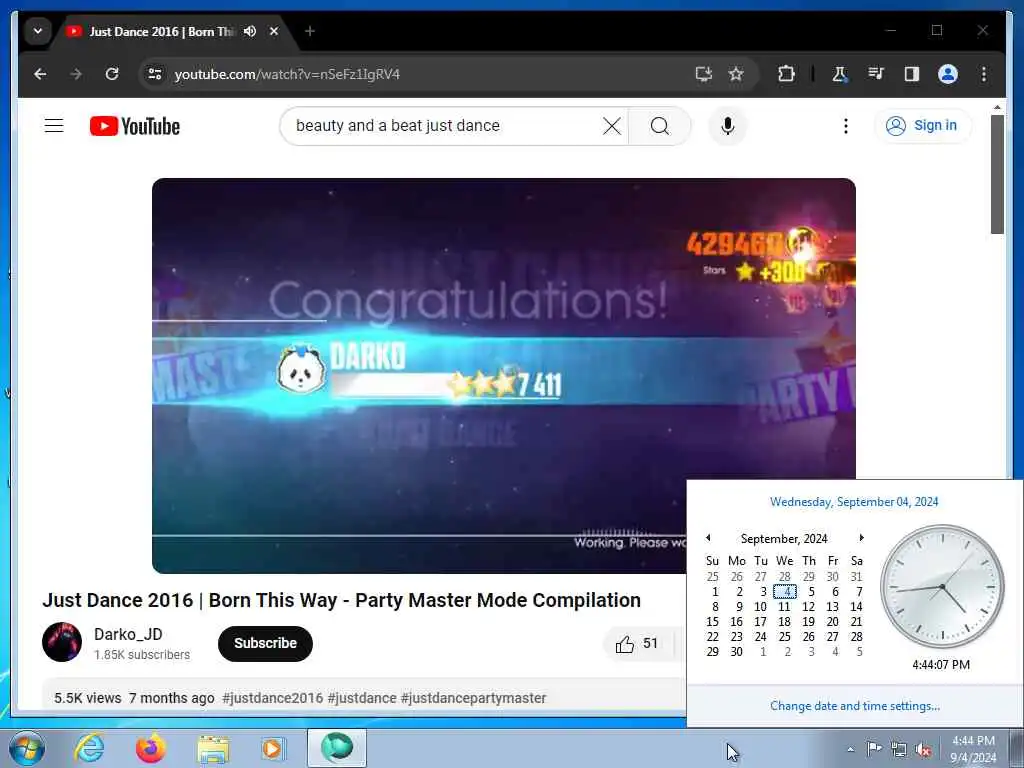Show hidden system tray icons

pyautogui.click(x=850, y=749)
